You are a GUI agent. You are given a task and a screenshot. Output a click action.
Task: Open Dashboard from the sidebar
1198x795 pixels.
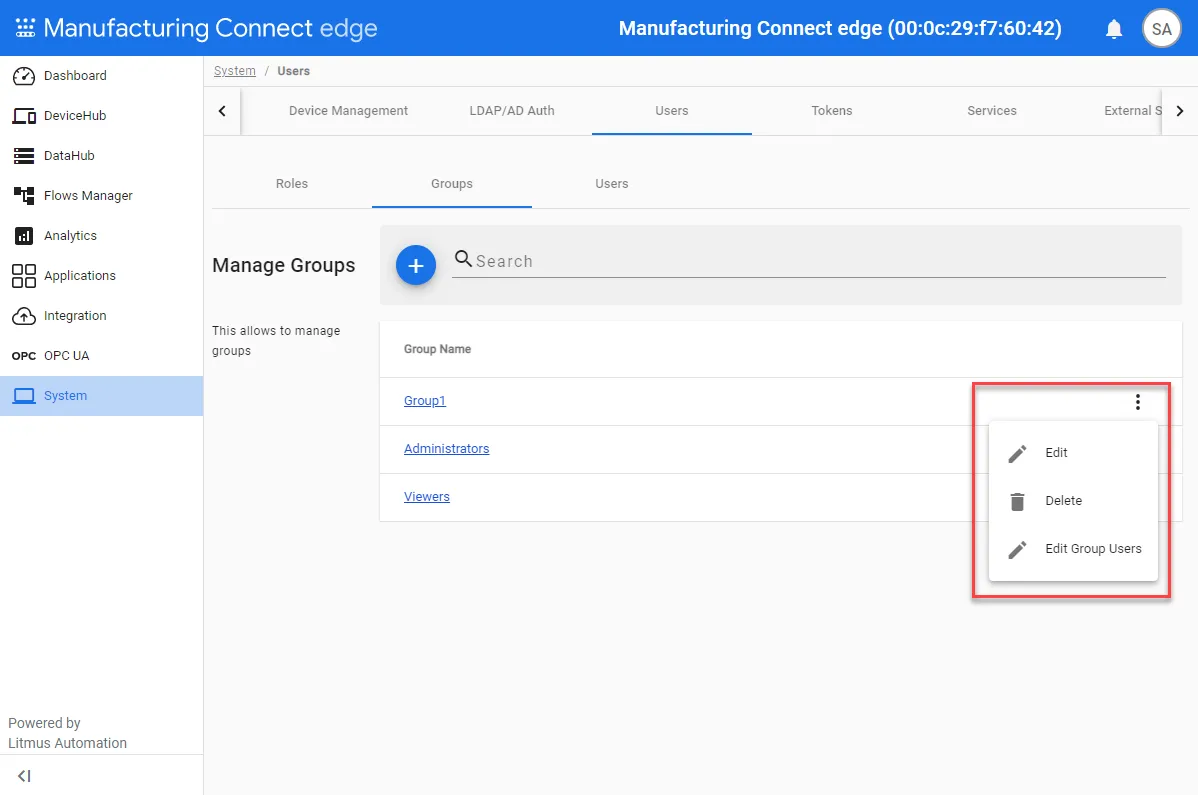(x=102, y=76)
